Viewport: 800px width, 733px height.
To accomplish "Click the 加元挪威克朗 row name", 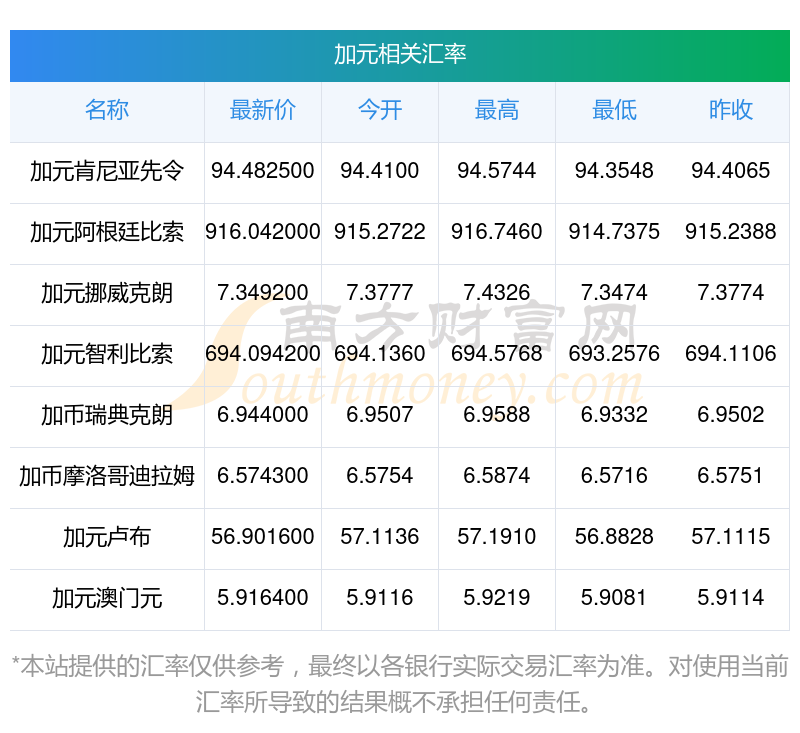I will (107, 293).
